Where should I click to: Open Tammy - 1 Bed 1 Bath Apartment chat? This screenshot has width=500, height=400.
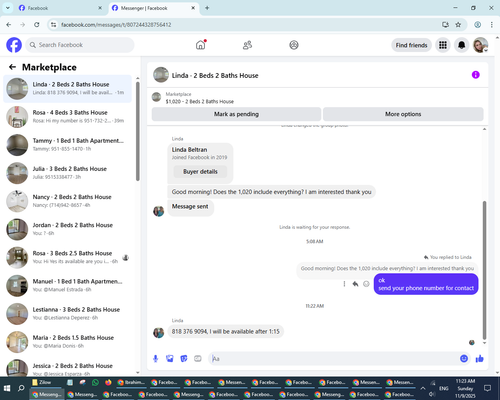(x=67, y=145)
